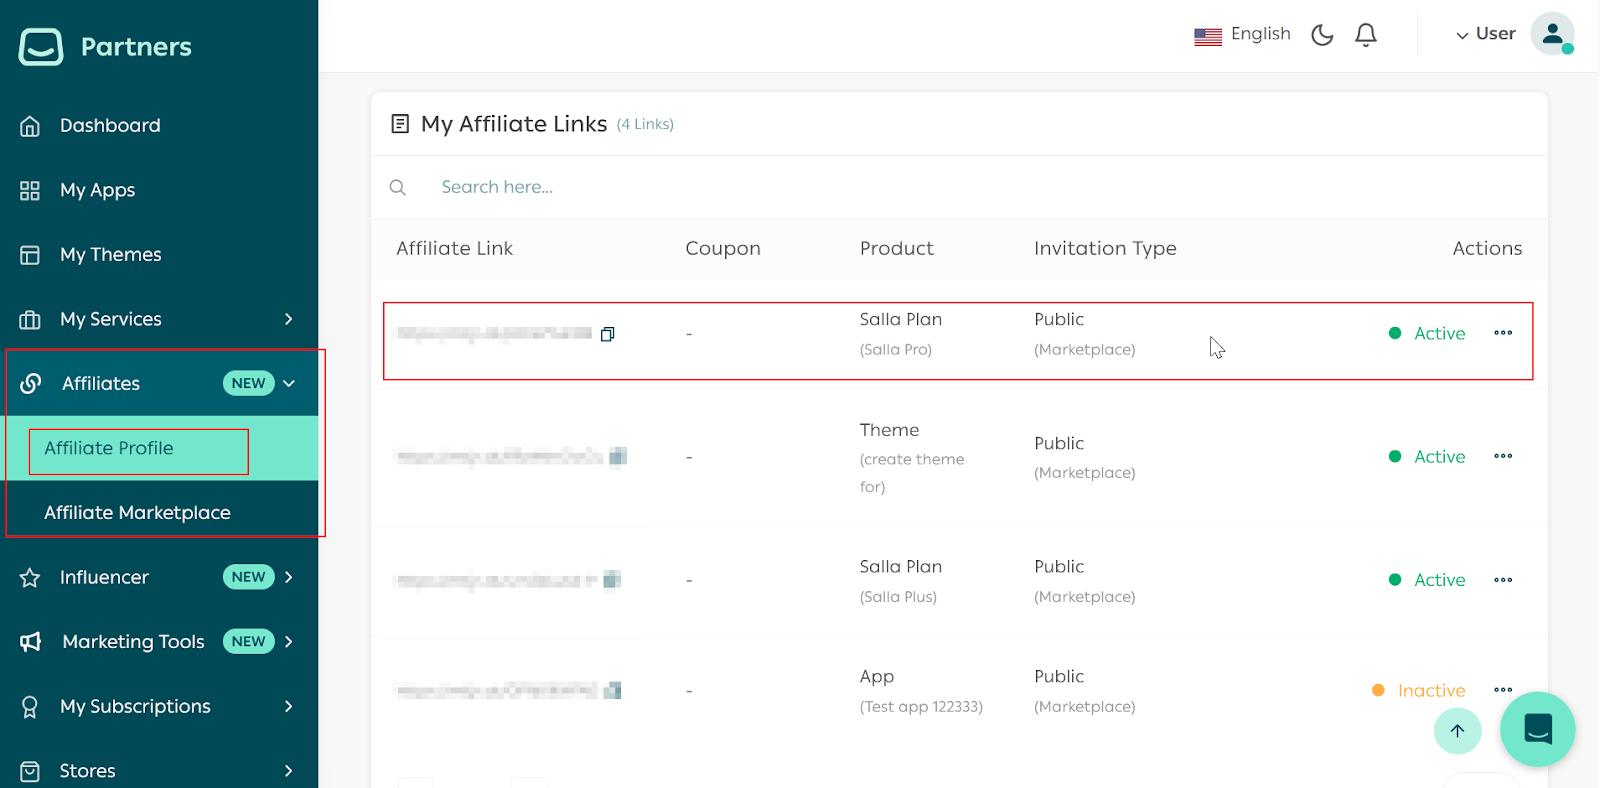The height and width of the screenshot is (788, 1600).
Task: Click the Partners logo icon
Action: (41, 47)
